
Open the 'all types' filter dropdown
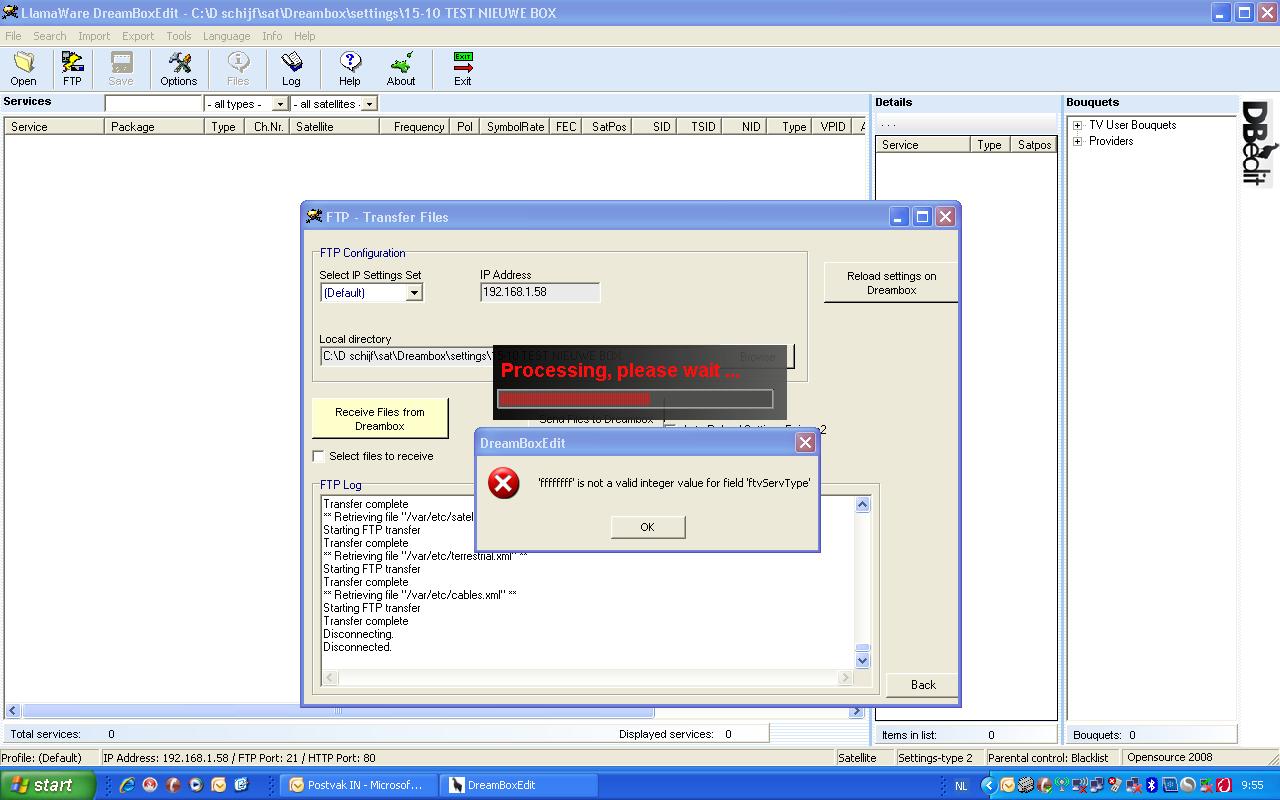(280, 104)
